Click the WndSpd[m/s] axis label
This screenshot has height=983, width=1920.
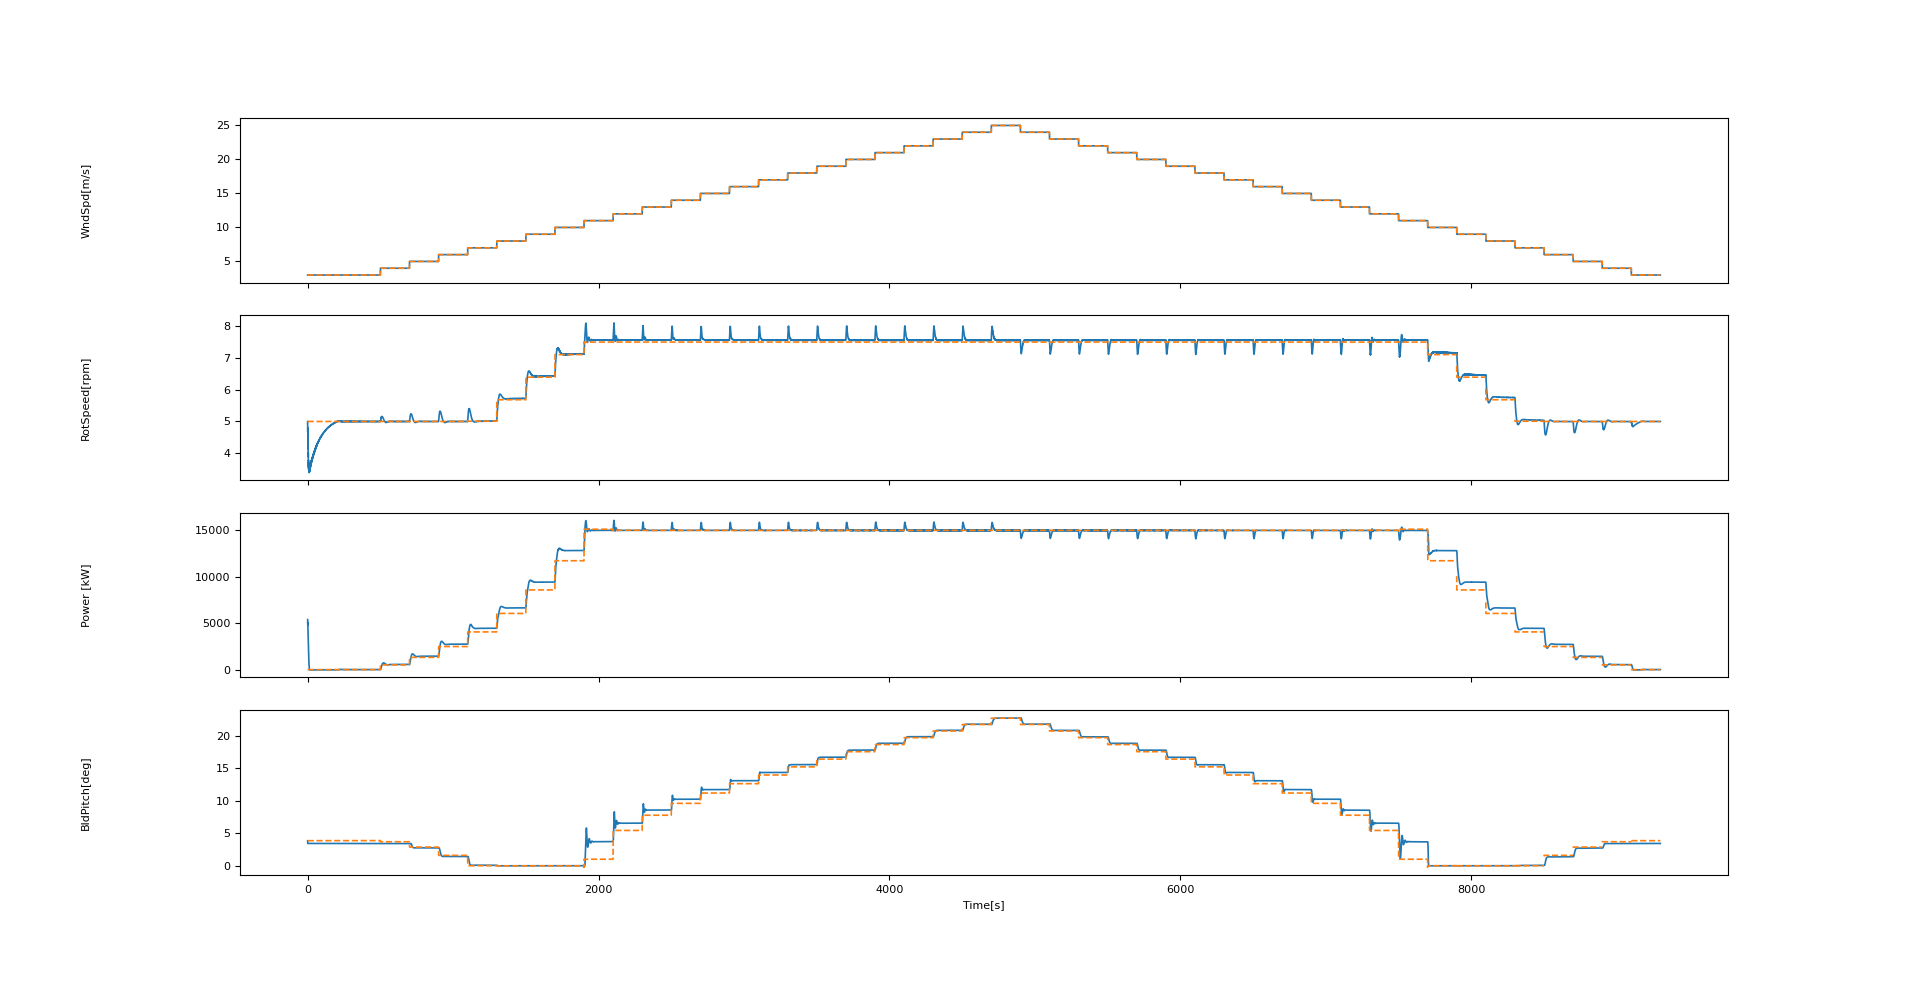pos(85,199)
